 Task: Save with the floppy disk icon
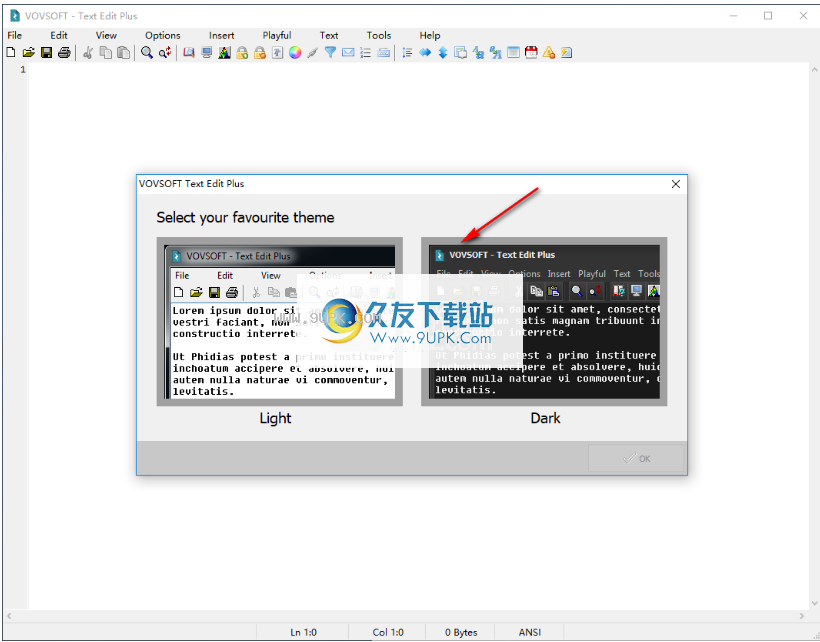47,52
